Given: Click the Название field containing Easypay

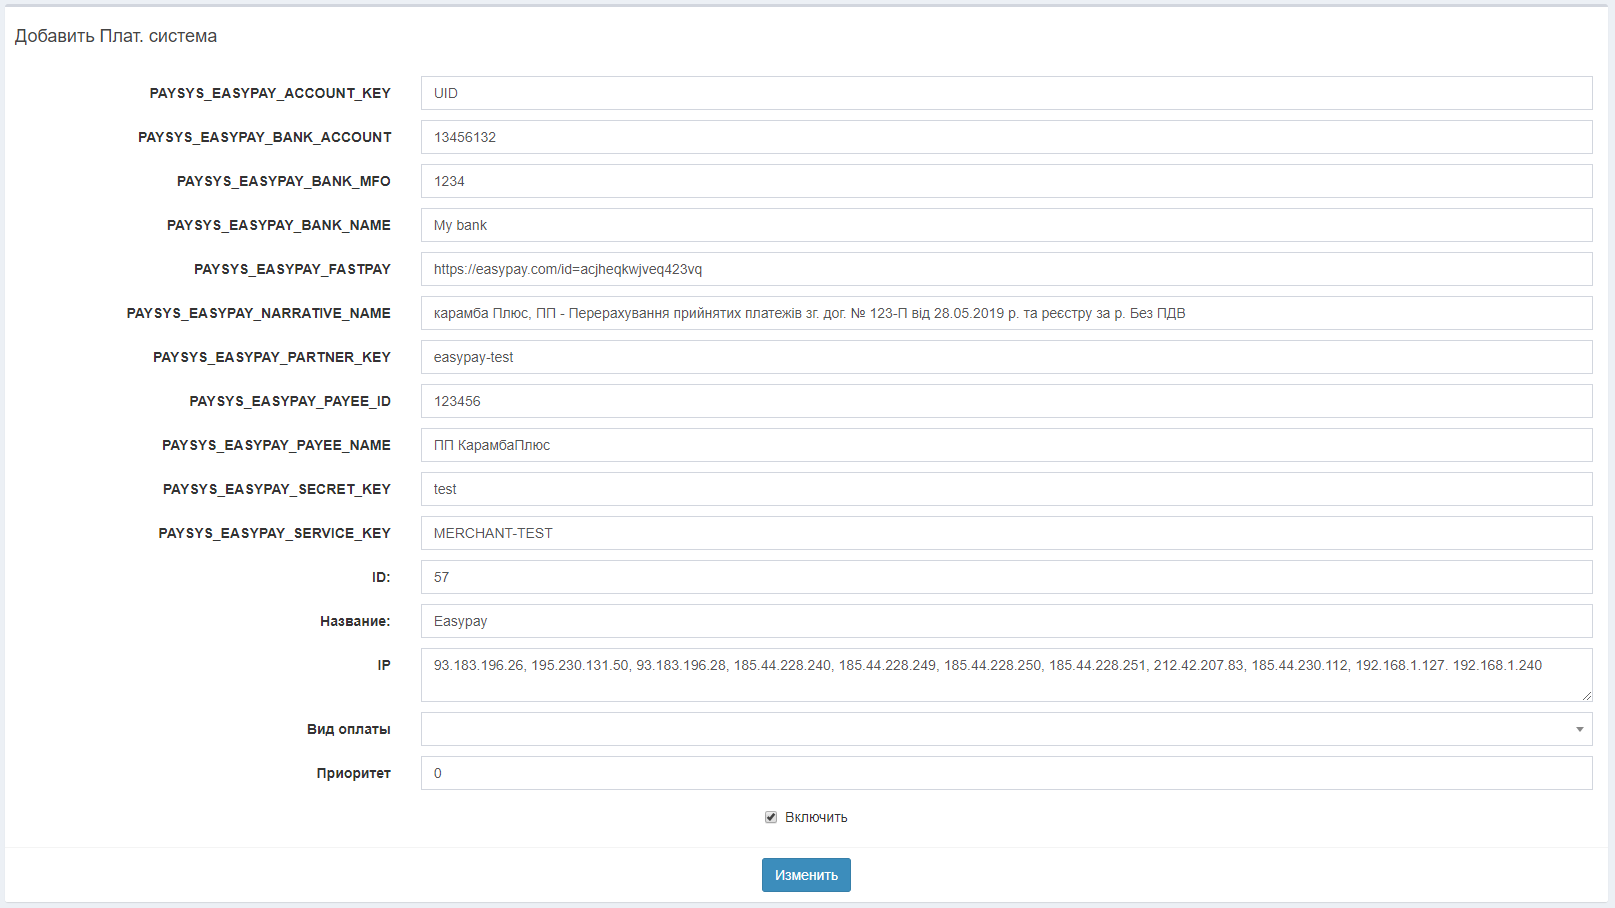Looking at the screenshot, I should [x=1006, y=621].
